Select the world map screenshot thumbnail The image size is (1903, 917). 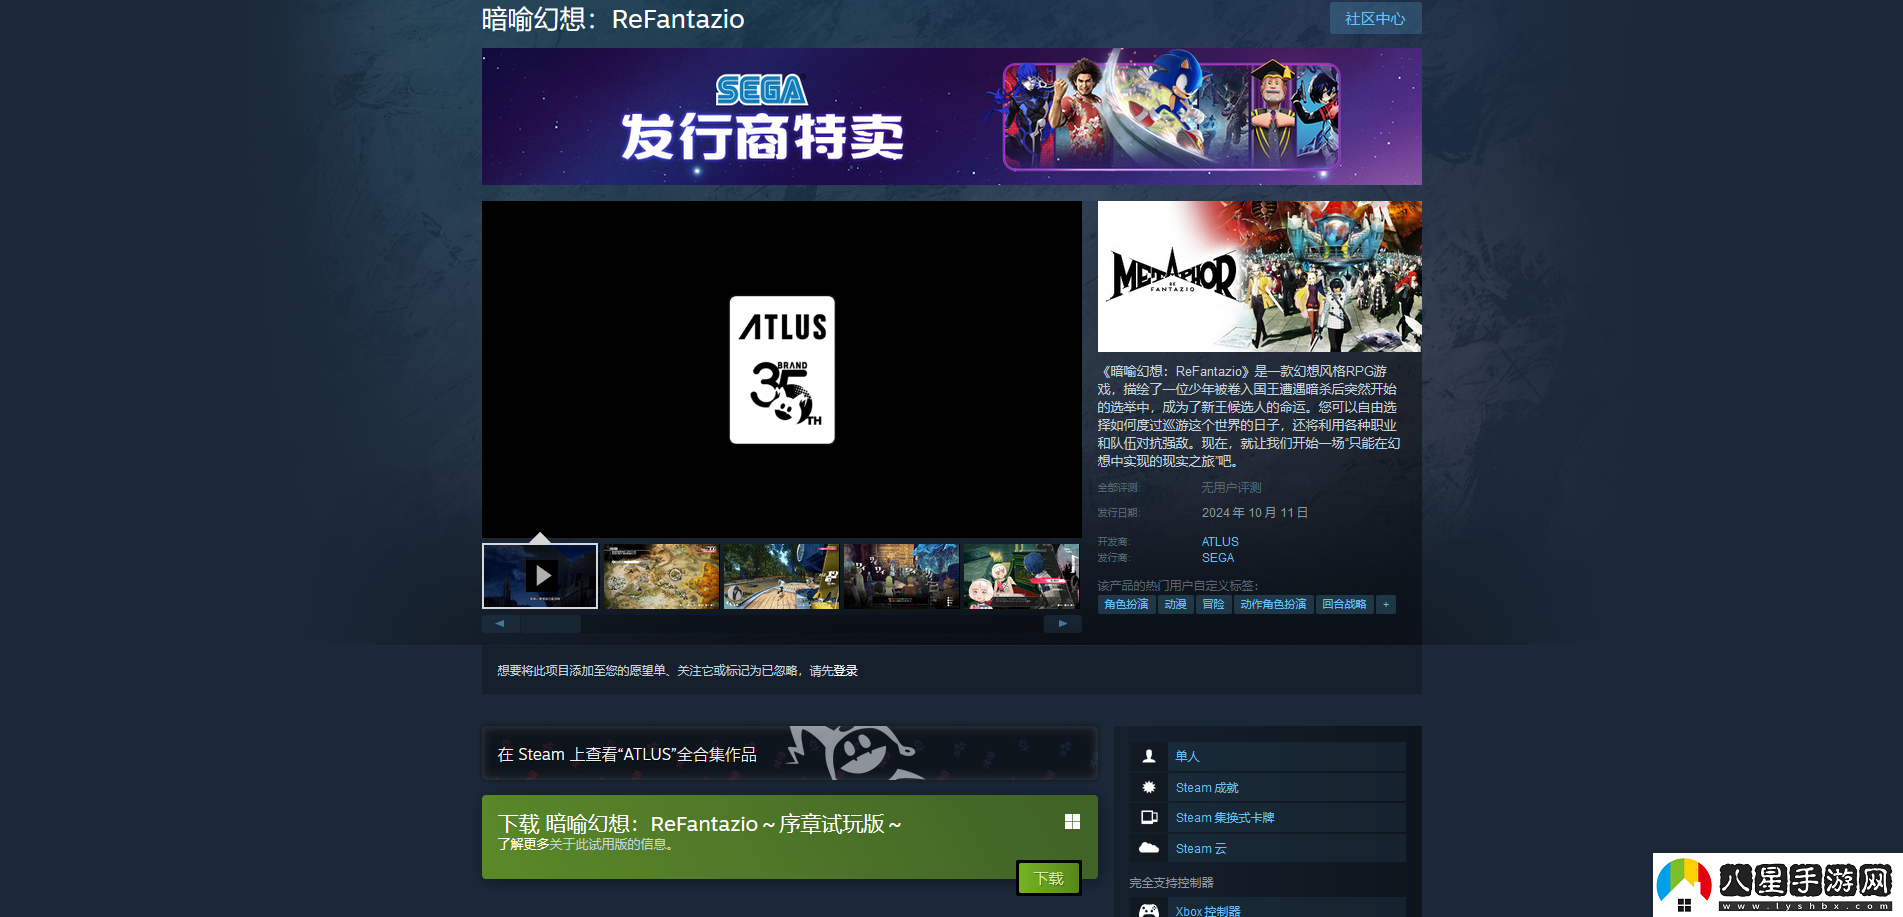pyautogui.click(x=661, y=576)
